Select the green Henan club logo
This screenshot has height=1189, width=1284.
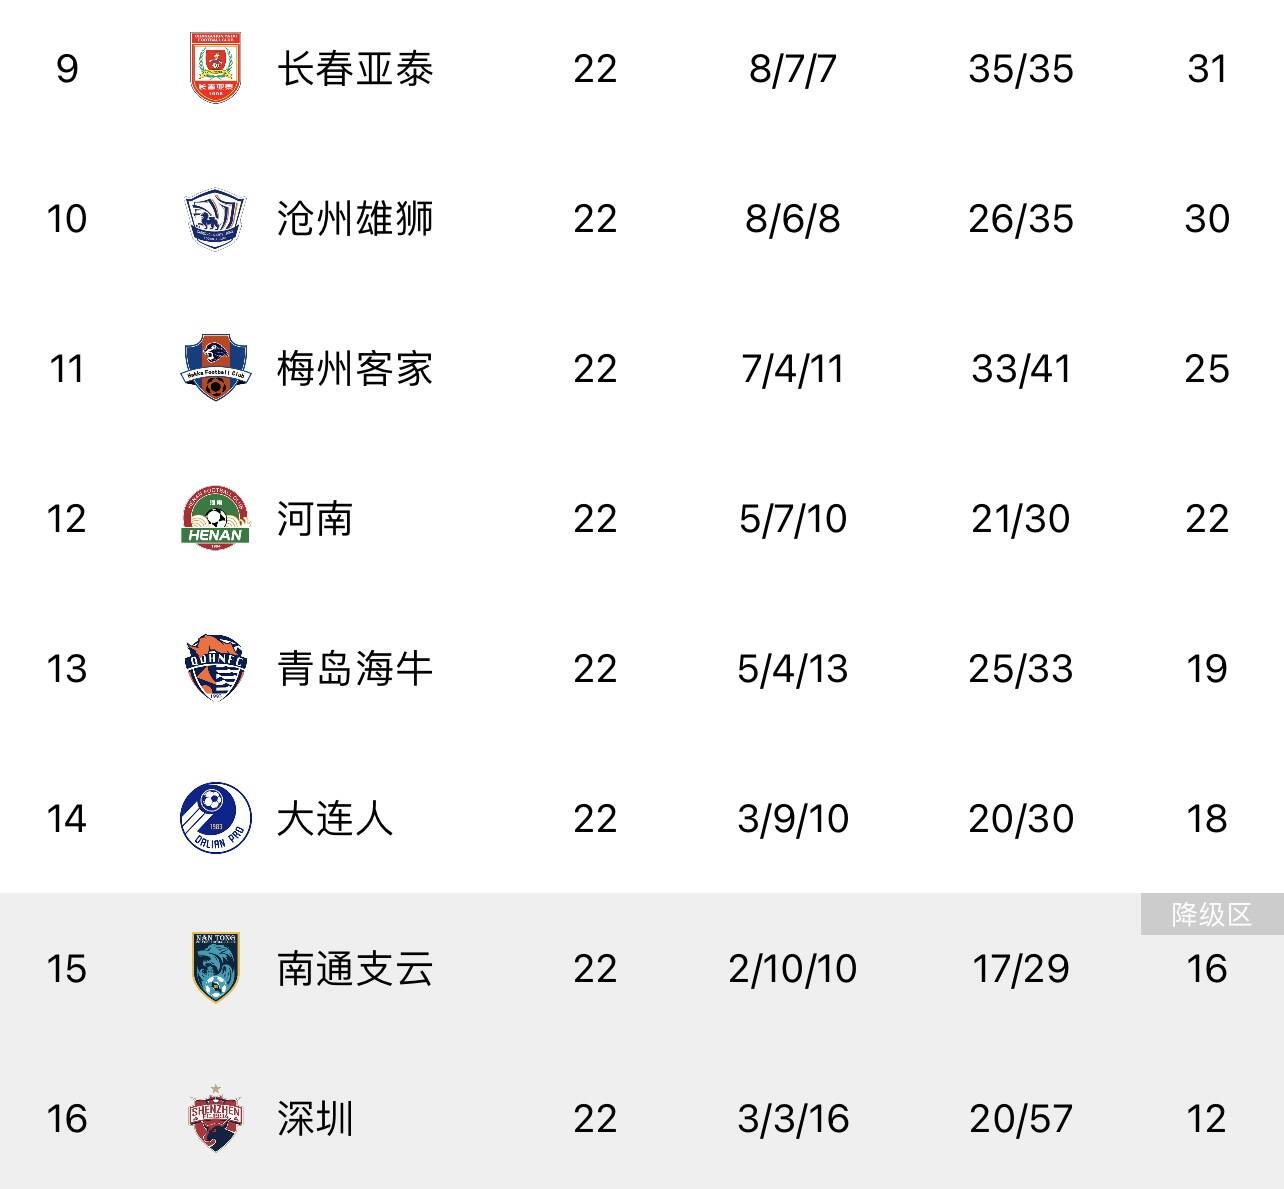[x=215, y=518]
